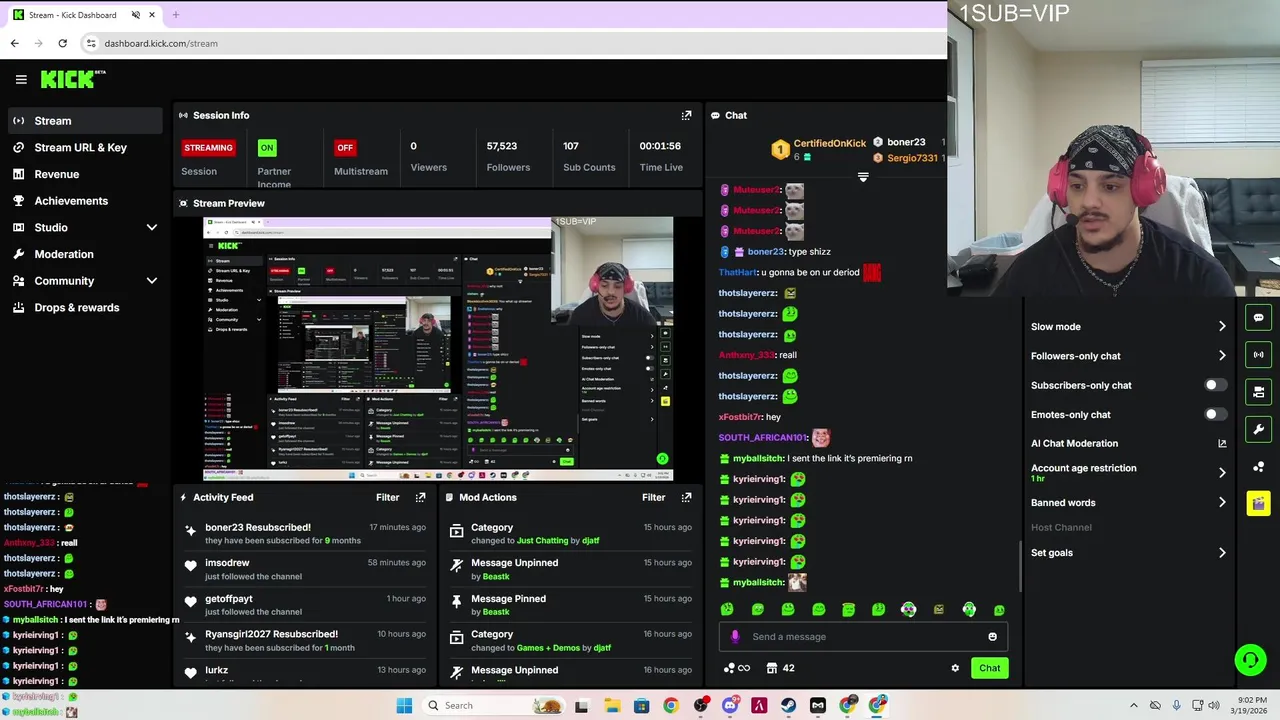Open Slow mode options arrow
The width and height of the screenshot is (1280, 720).
1222,326
